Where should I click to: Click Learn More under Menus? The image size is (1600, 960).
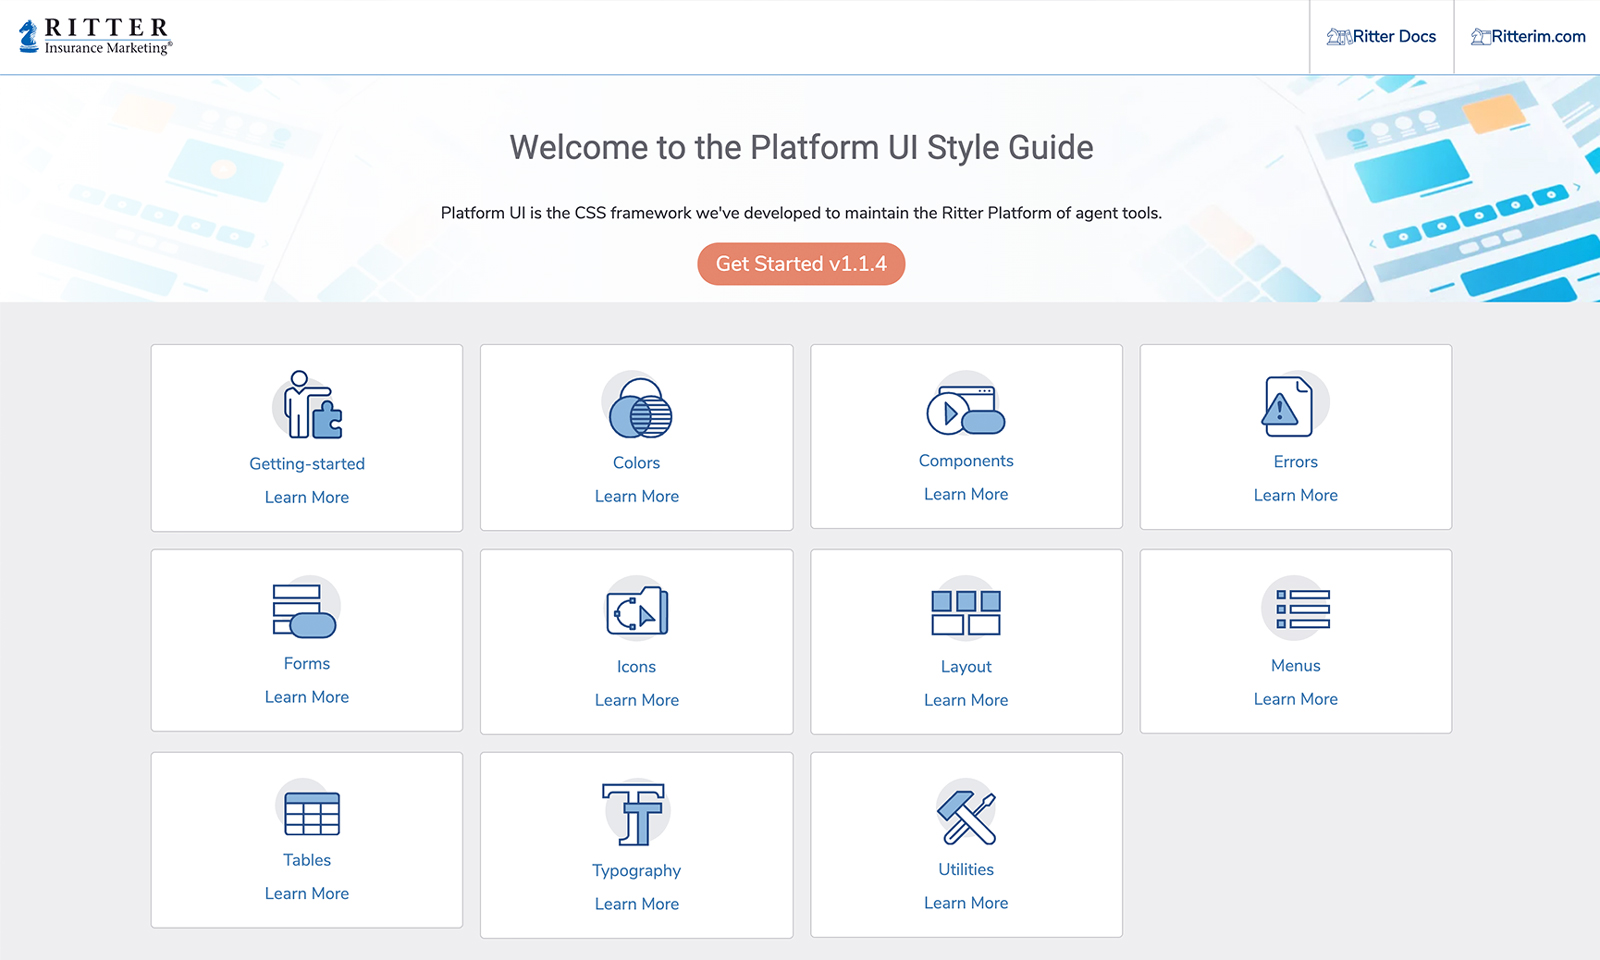[1296, 699]
